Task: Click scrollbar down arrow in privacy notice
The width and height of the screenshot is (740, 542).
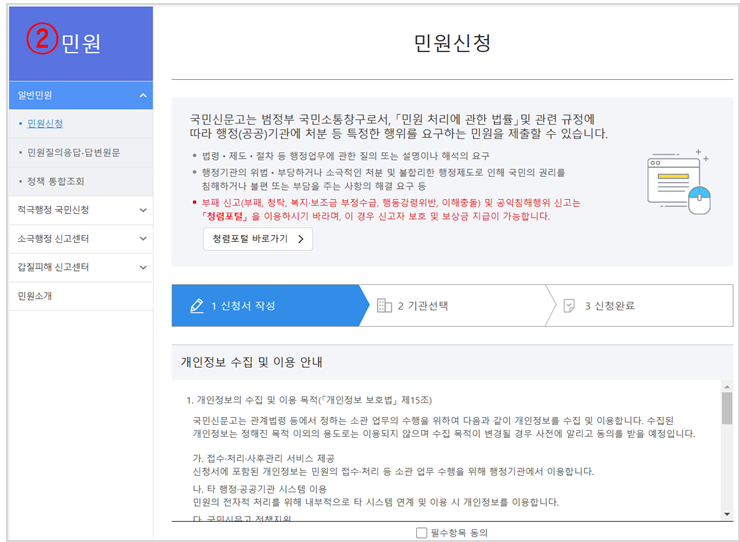Action: point(727,514)
